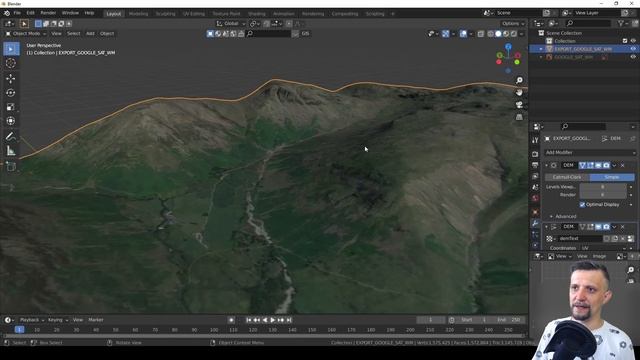Viewport: 640px width, 360px height.
Task: Open first DEM modifier options chevron
Action: [x=614, y=165]
